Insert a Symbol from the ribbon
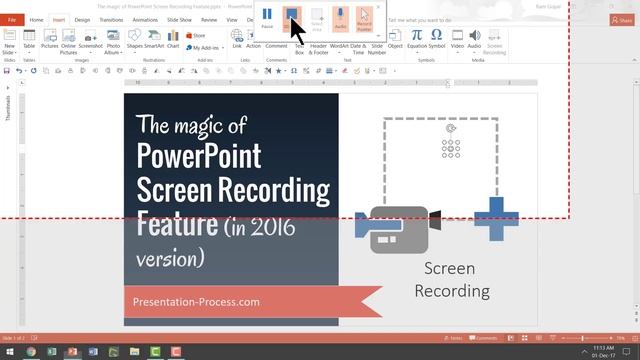Screen dimensions: 640x360 pos(437,40)
